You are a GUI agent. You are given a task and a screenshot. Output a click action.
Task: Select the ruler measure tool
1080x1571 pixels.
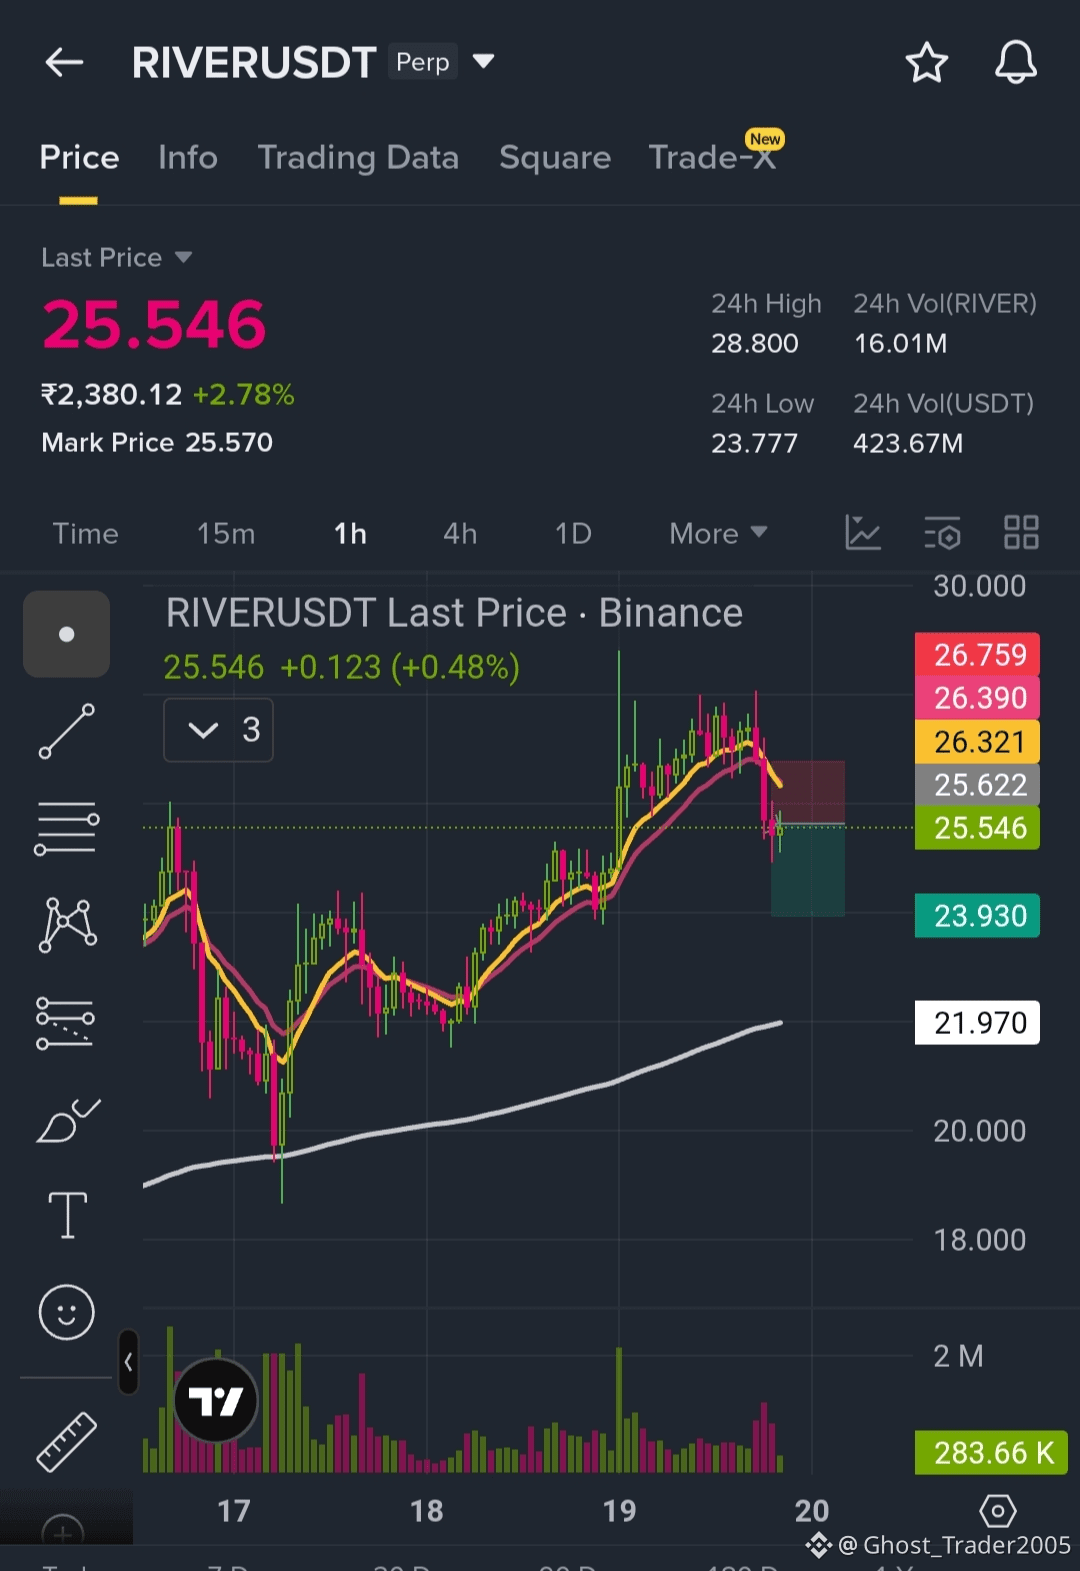click(67, 1442)
